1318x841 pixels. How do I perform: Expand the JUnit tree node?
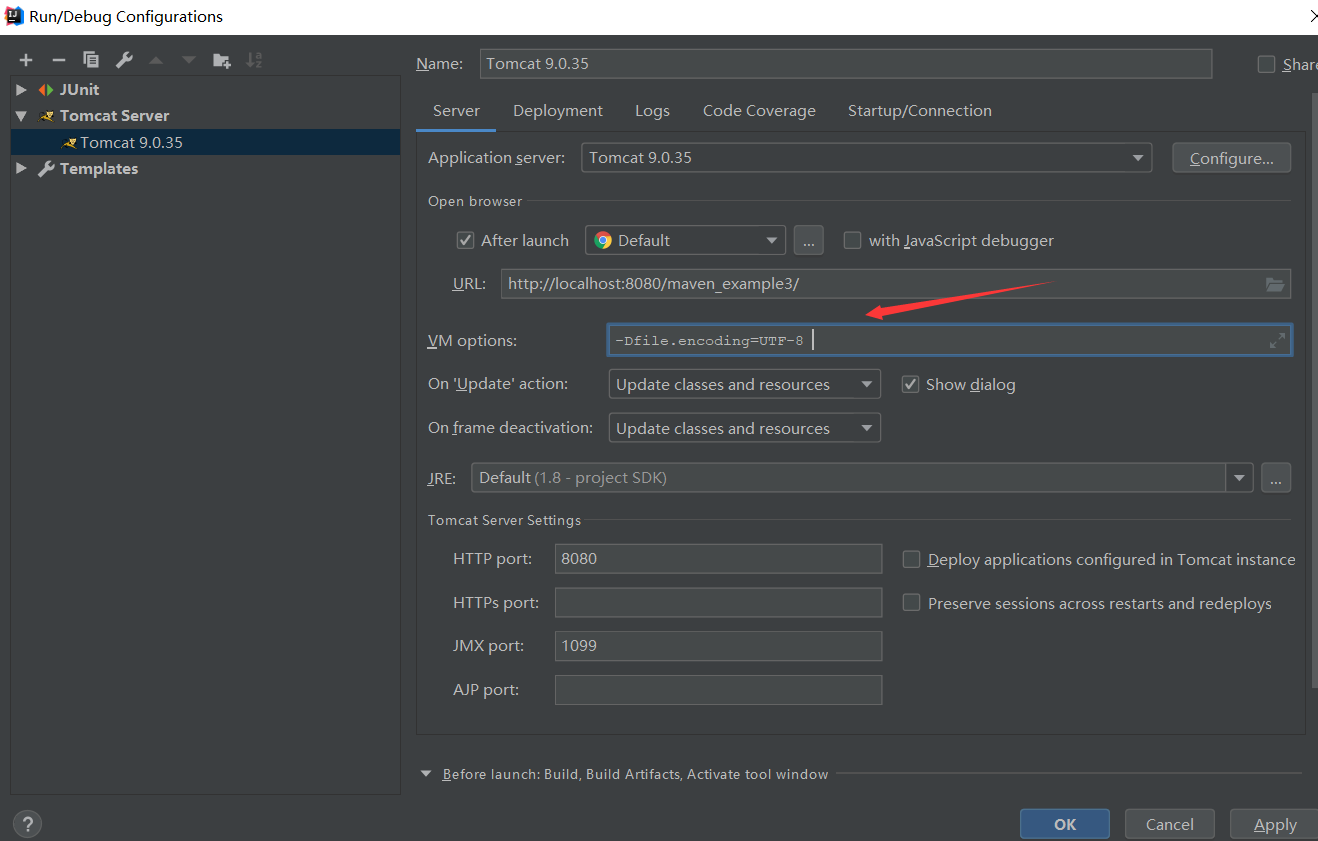click(x=21, y=89)
